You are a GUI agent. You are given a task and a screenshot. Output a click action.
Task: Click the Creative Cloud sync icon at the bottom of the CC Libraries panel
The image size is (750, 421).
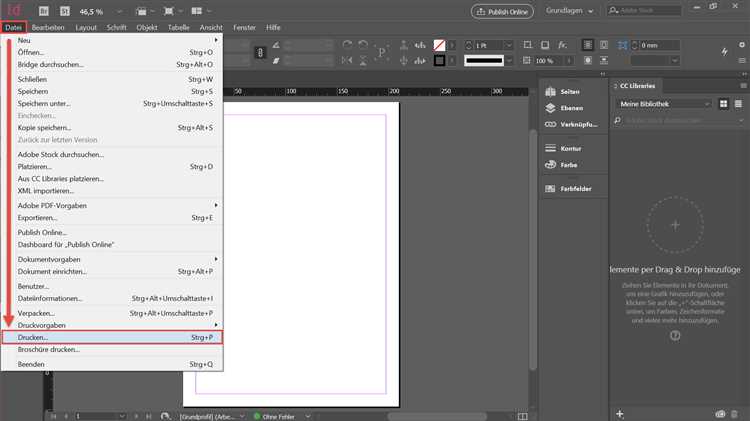(720, 414)
